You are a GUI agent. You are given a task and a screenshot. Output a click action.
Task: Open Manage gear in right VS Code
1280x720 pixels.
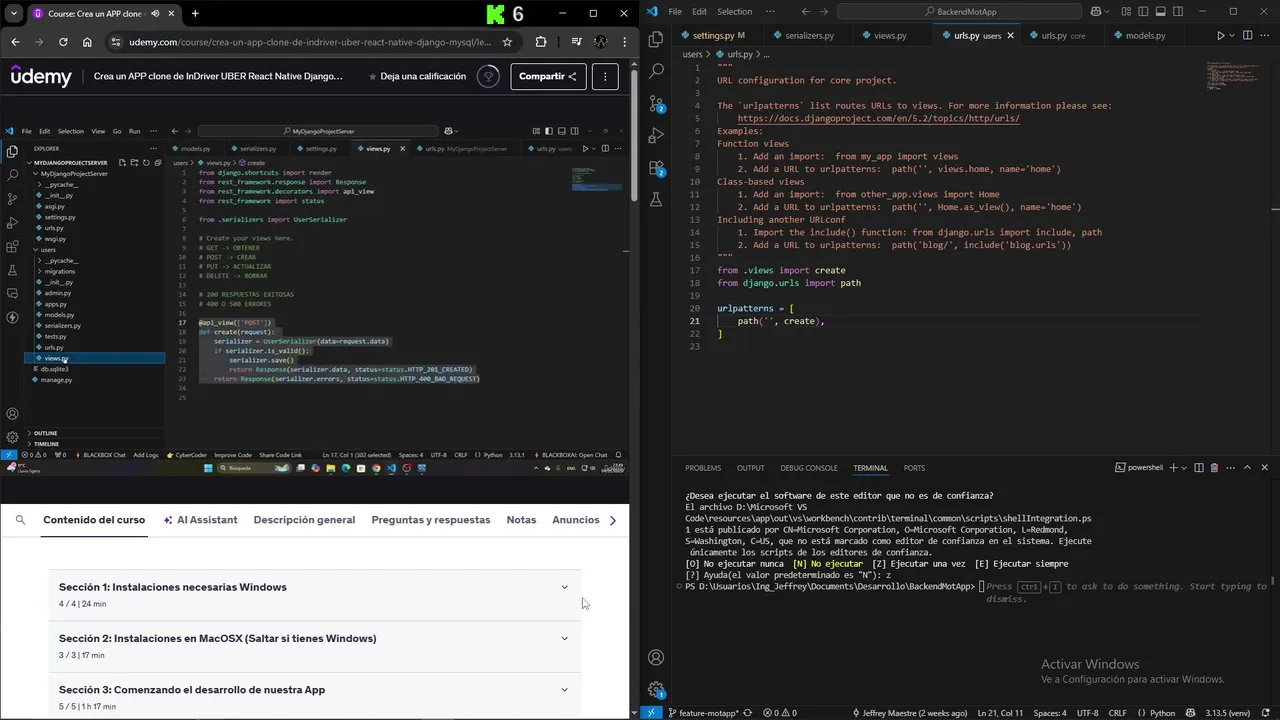tap(656, 689)
